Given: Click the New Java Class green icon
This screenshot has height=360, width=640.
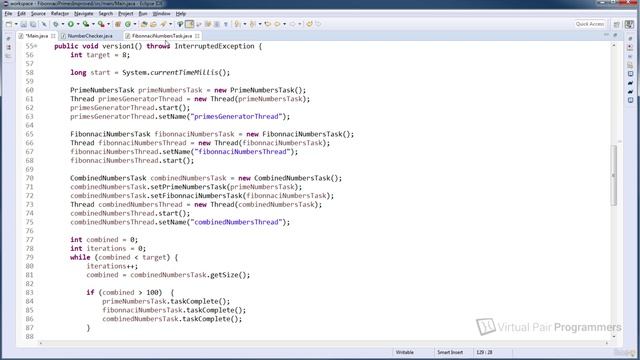Looking at the screenshot, I should click(128, 24).
